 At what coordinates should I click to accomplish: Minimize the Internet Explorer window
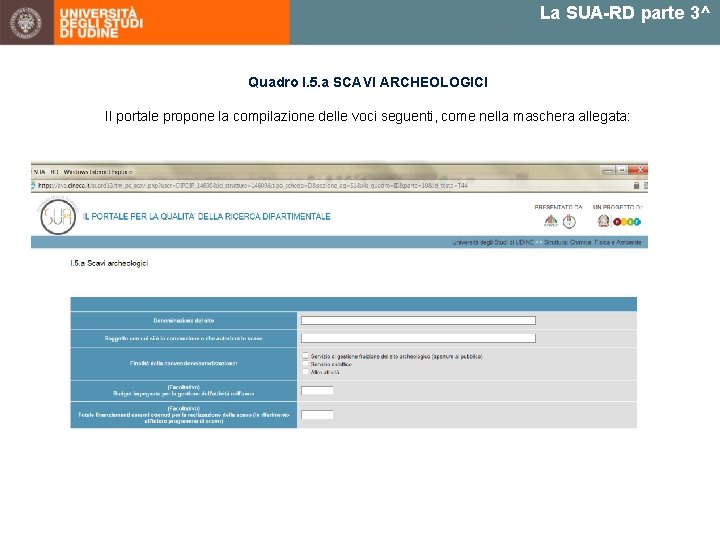608,170
